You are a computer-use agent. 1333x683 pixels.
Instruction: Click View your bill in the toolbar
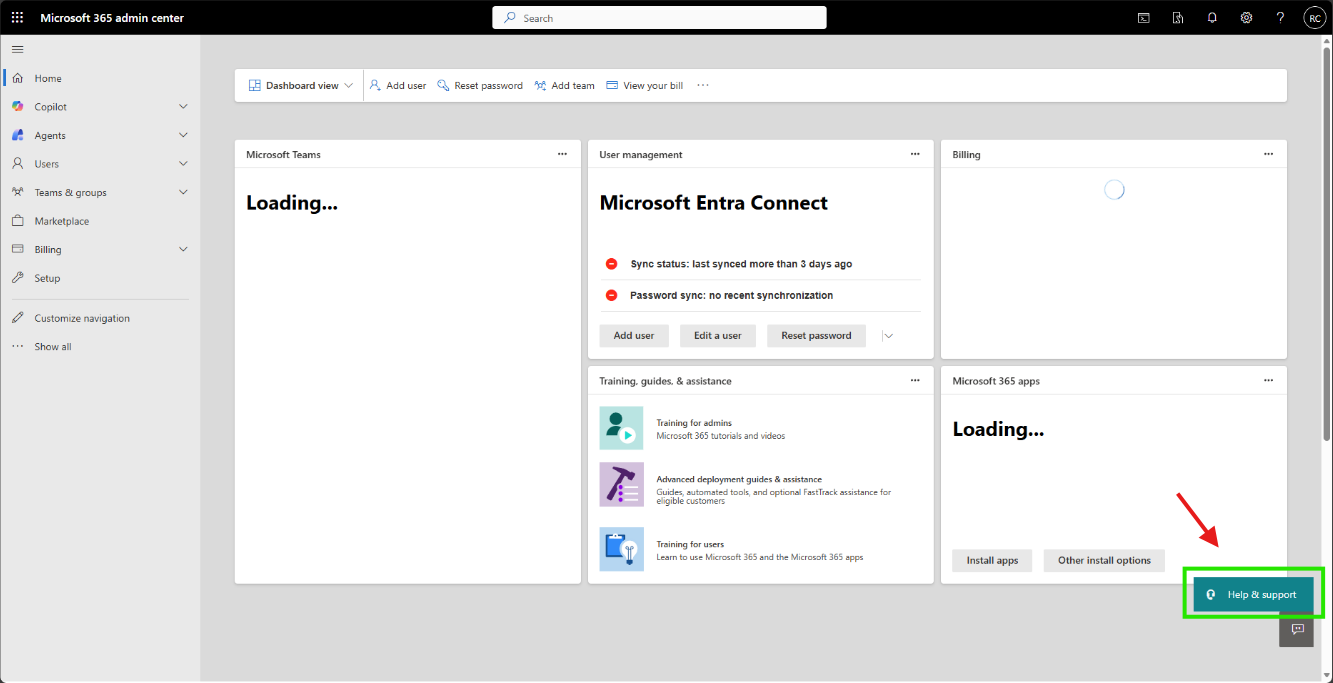point(645,85)
